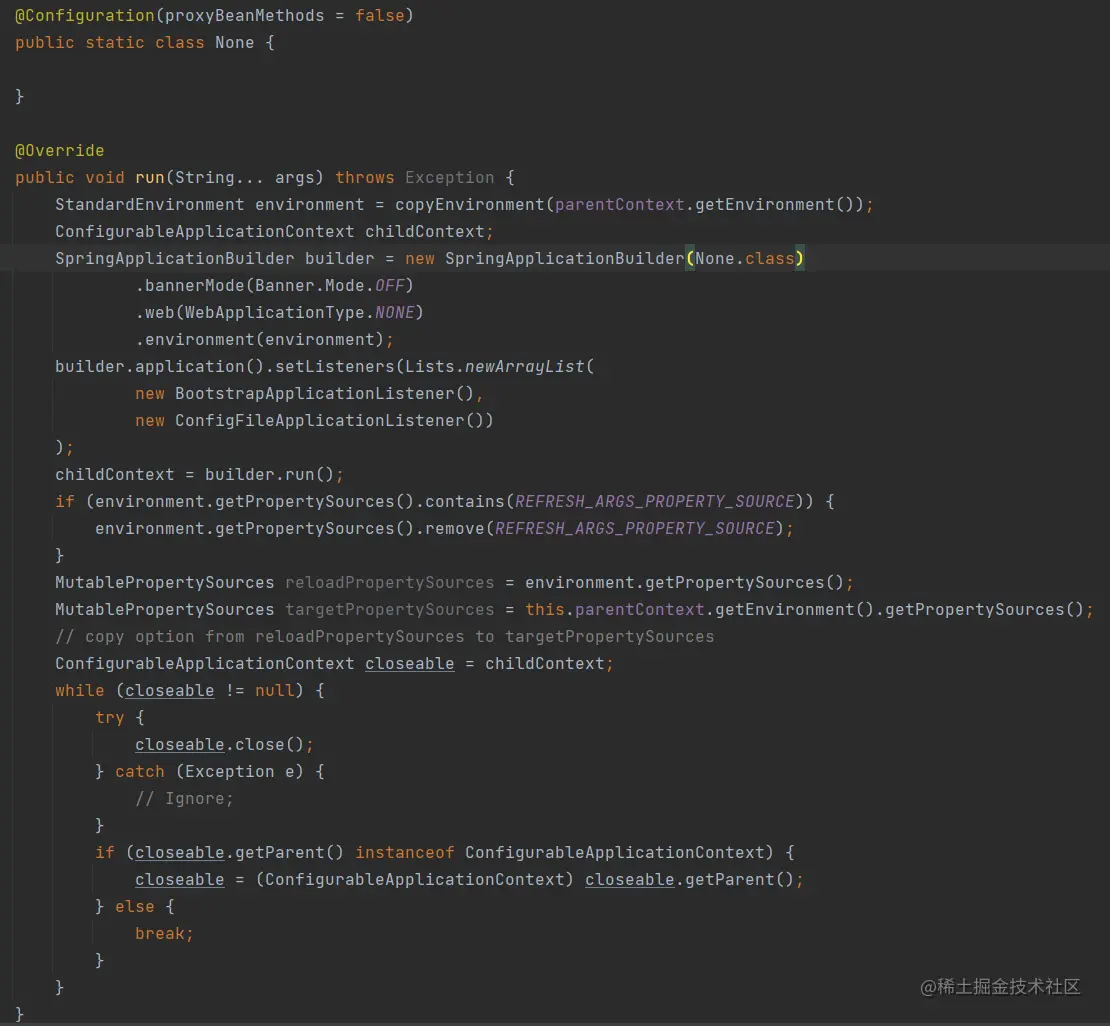Click 'BootstrapApplicationListener' constructor
The width and height of the screenshot is (1110, 1026).
pyautogui.click(x=314, y=394)
